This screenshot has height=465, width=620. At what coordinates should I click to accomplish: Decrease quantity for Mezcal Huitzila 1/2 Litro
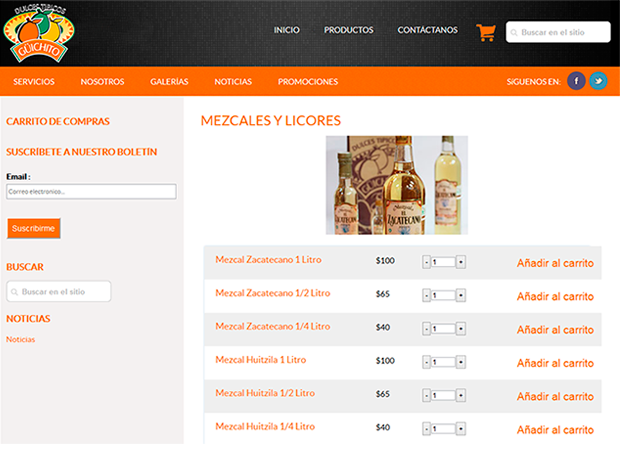(x=426, y=395)
